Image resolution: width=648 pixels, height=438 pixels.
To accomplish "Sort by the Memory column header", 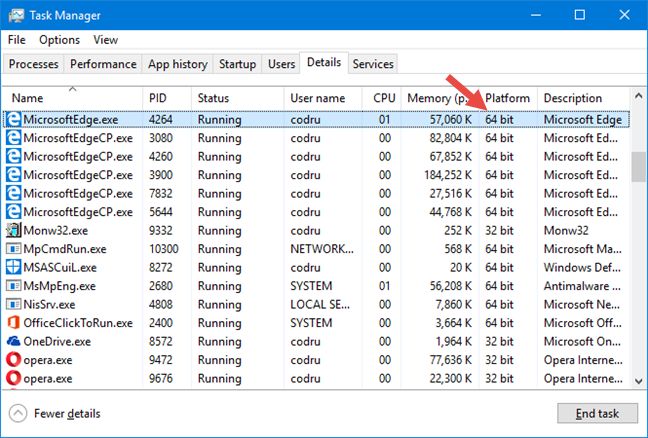I will (x=440, y=98).
